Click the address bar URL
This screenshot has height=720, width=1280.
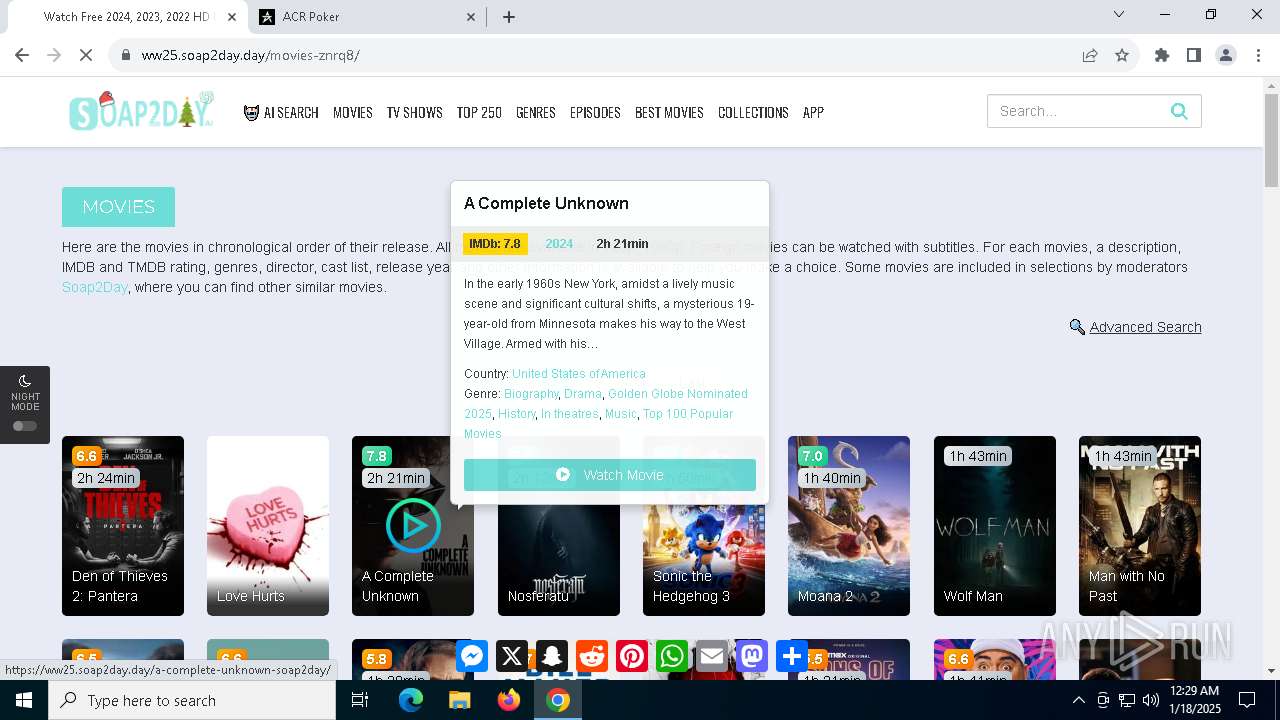click(x=250, y=55)
